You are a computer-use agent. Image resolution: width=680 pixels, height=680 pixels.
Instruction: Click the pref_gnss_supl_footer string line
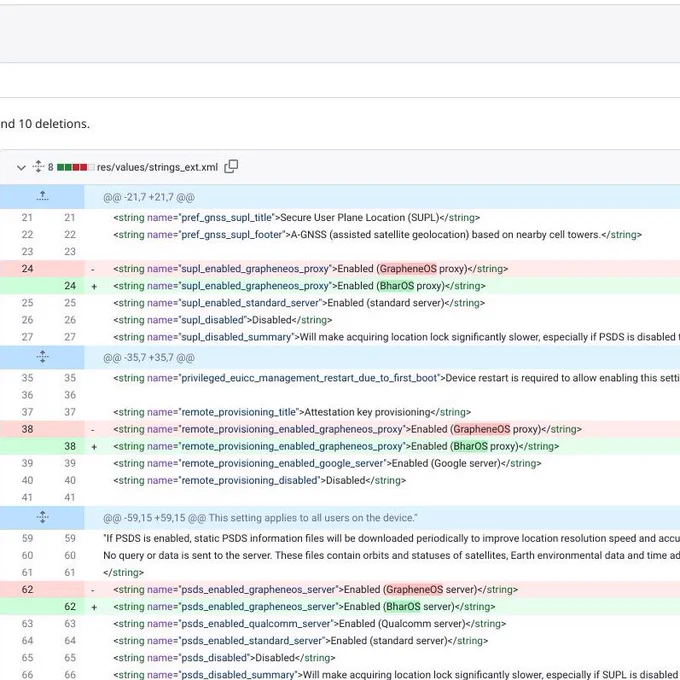coord(377,235)
